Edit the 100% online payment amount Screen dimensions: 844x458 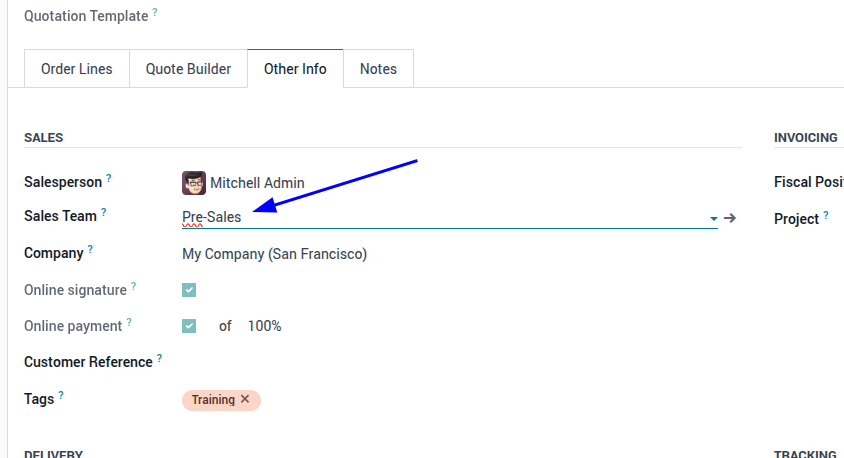click(x=264, y=326)
